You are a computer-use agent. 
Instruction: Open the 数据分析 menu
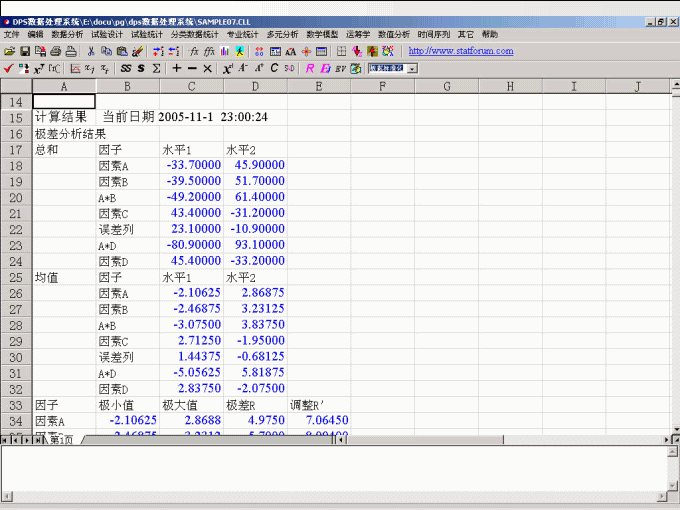coord(68,34)
